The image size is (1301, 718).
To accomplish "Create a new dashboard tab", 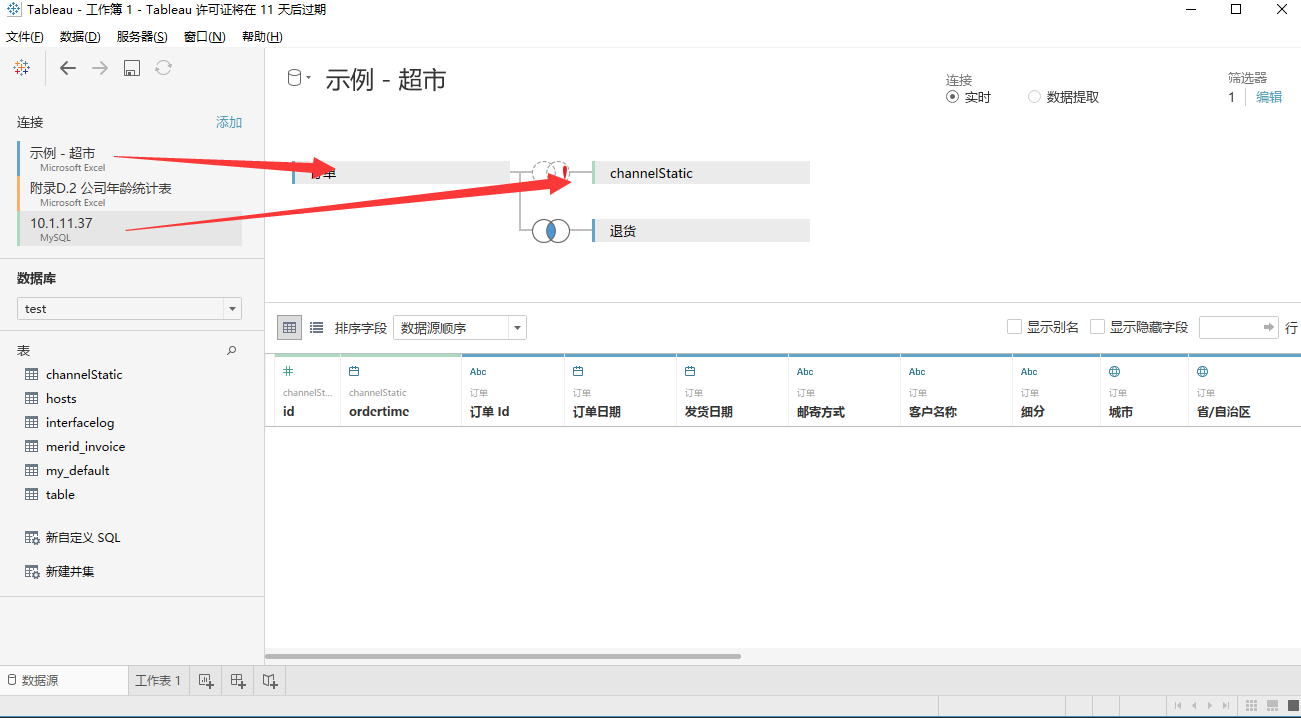I will pyautogui.click(x=238, y=681).
